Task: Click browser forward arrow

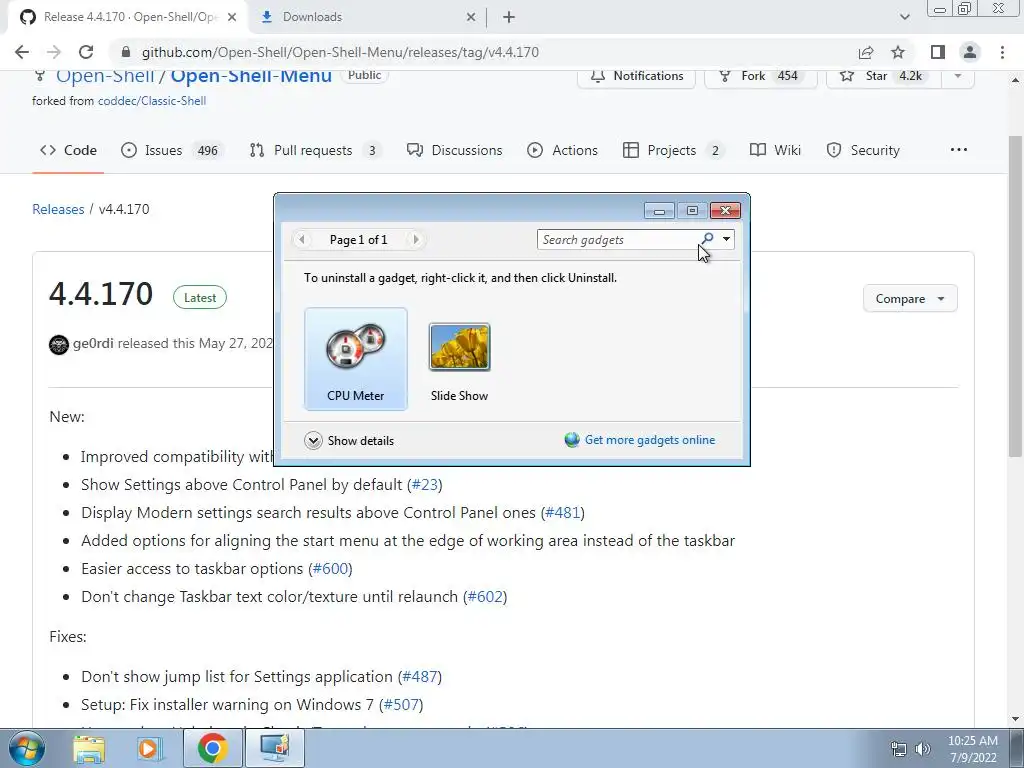Action: (54, 52)
